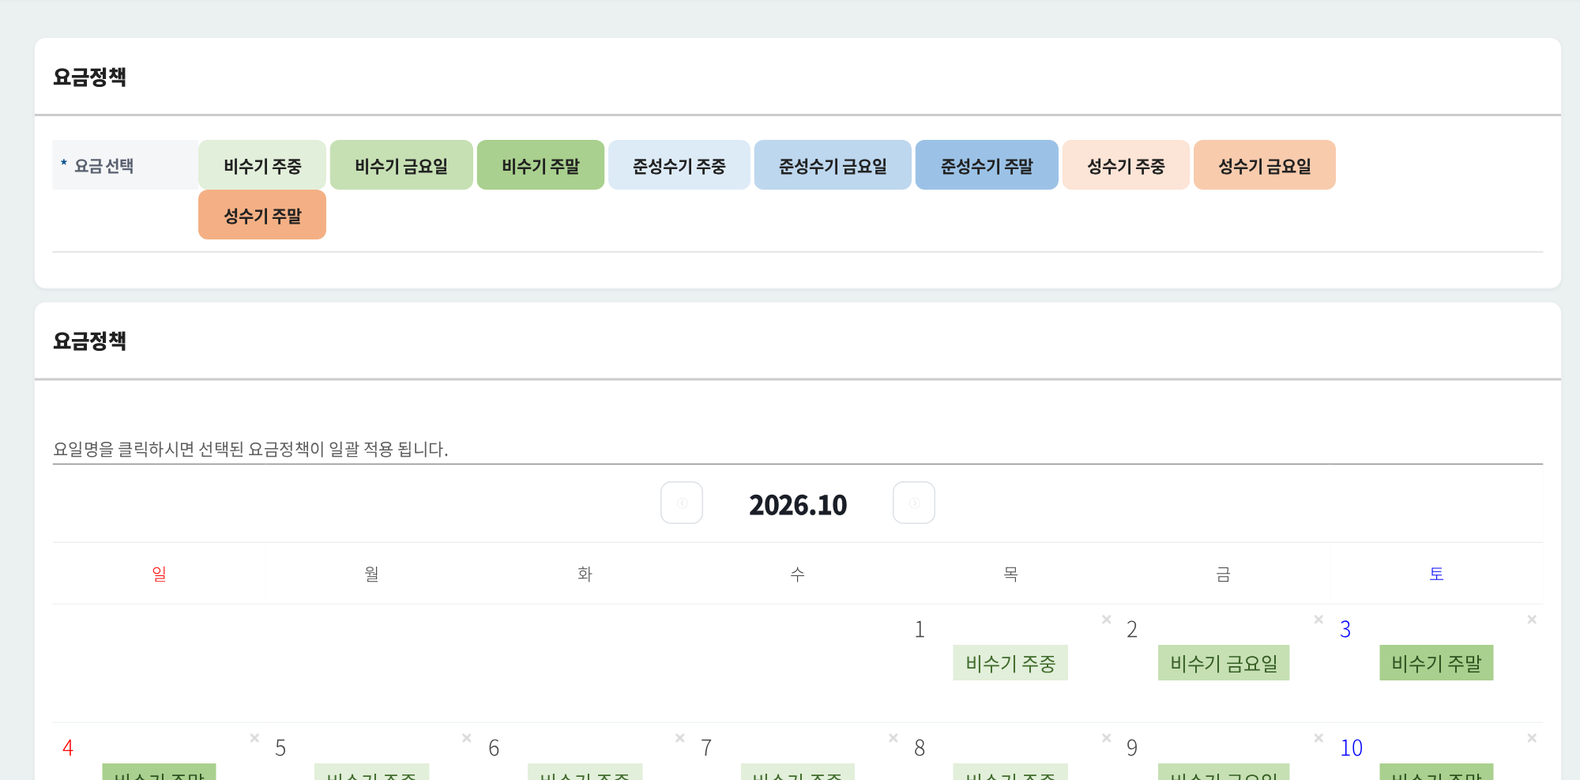
Task: Select the date number 7 in the calendar
Action: point(706,748)
